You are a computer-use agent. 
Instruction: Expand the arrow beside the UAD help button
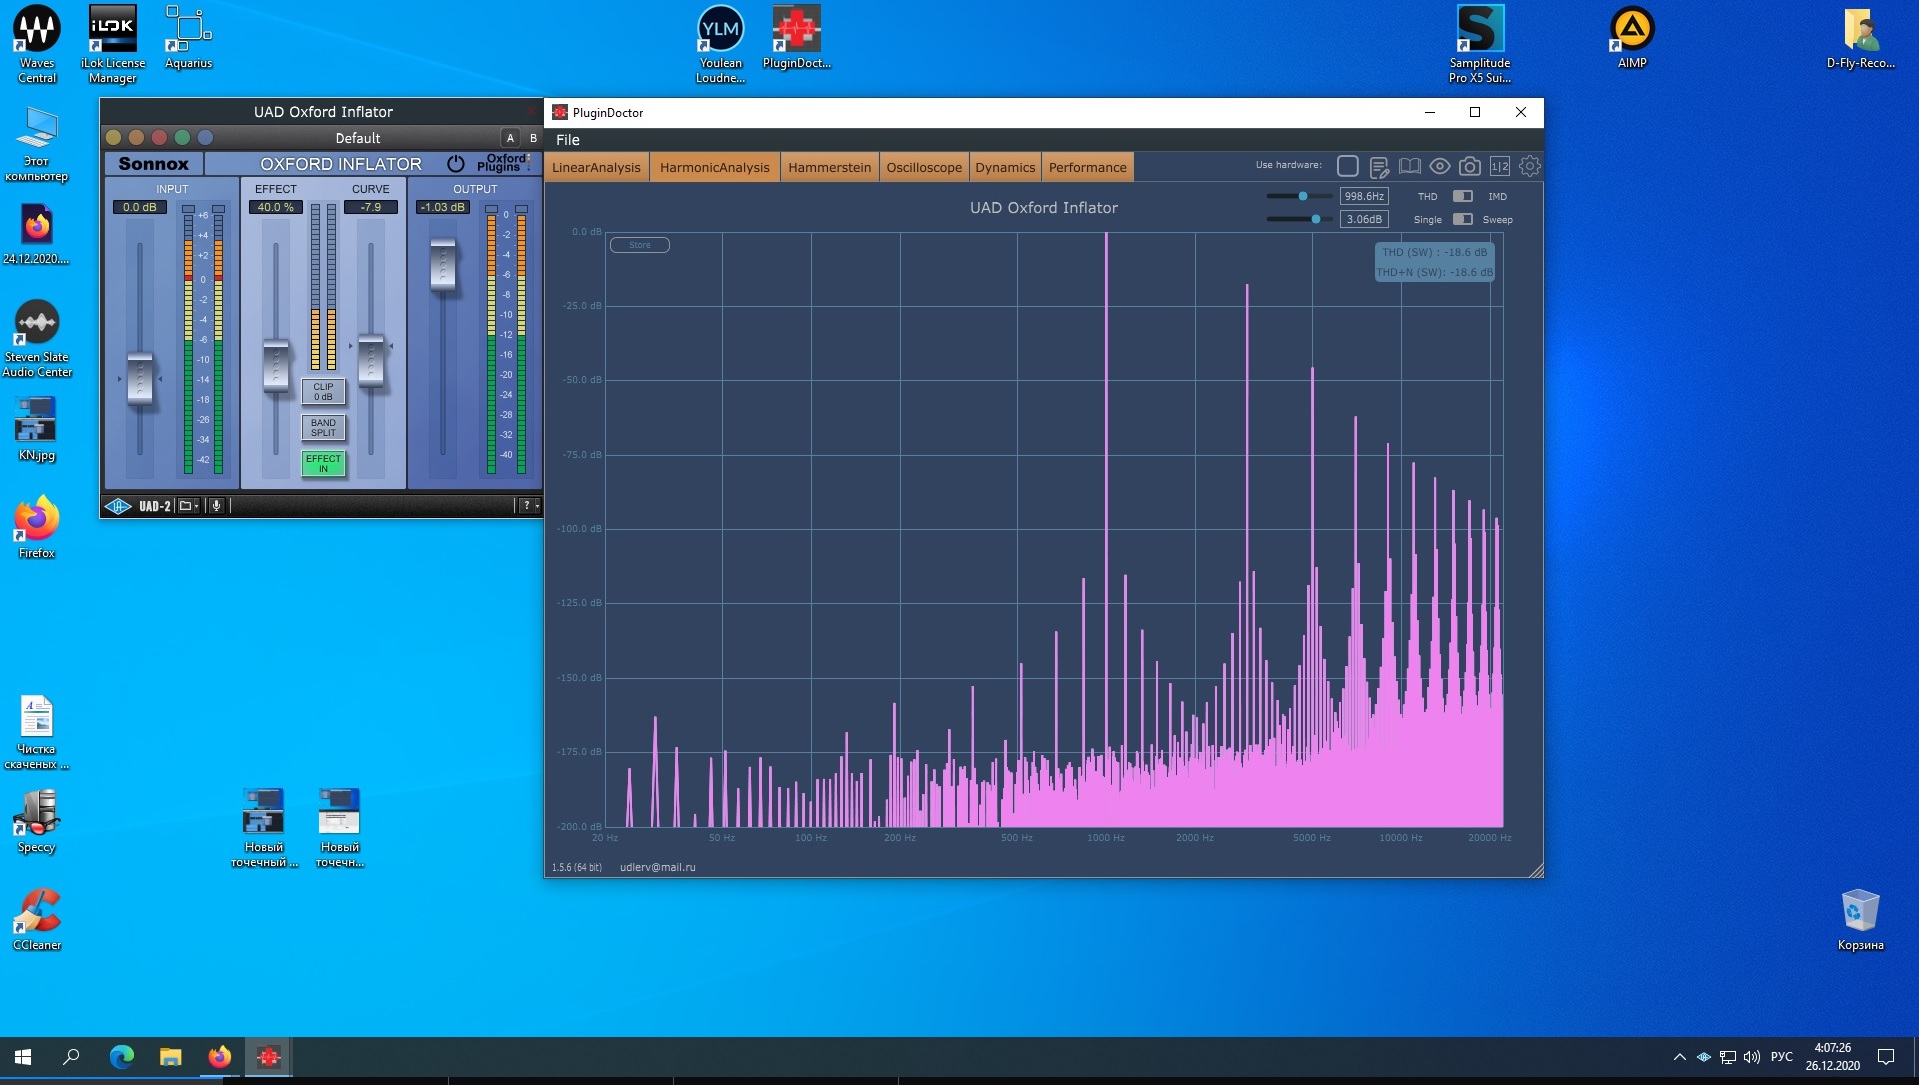537,506
